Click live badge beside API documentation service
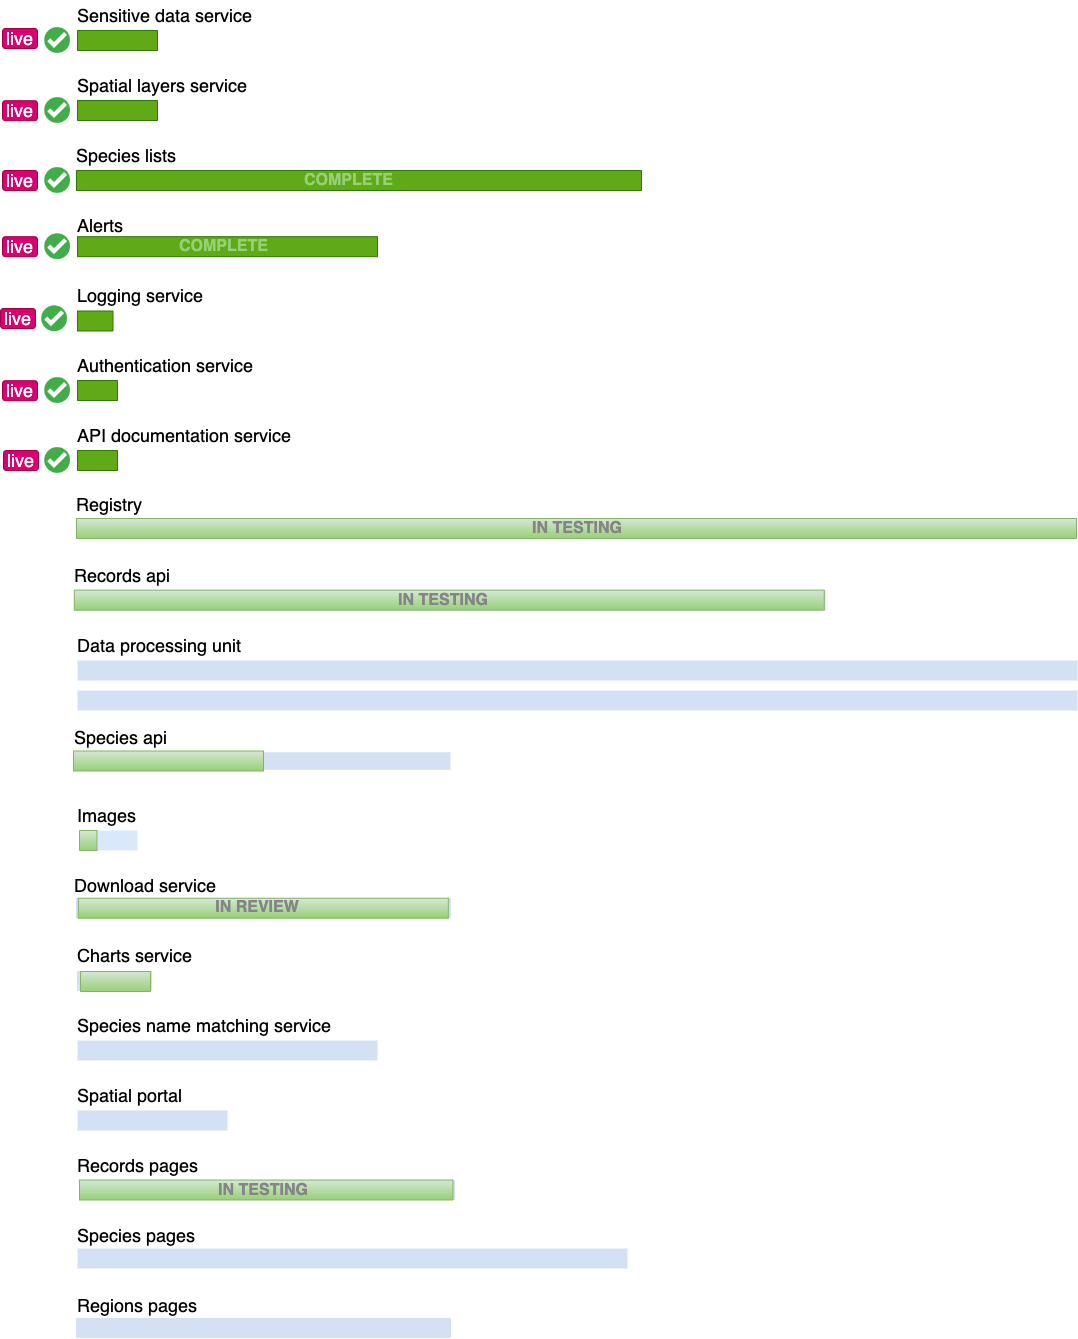1078x1339 pixels. [x=20, y=461]
